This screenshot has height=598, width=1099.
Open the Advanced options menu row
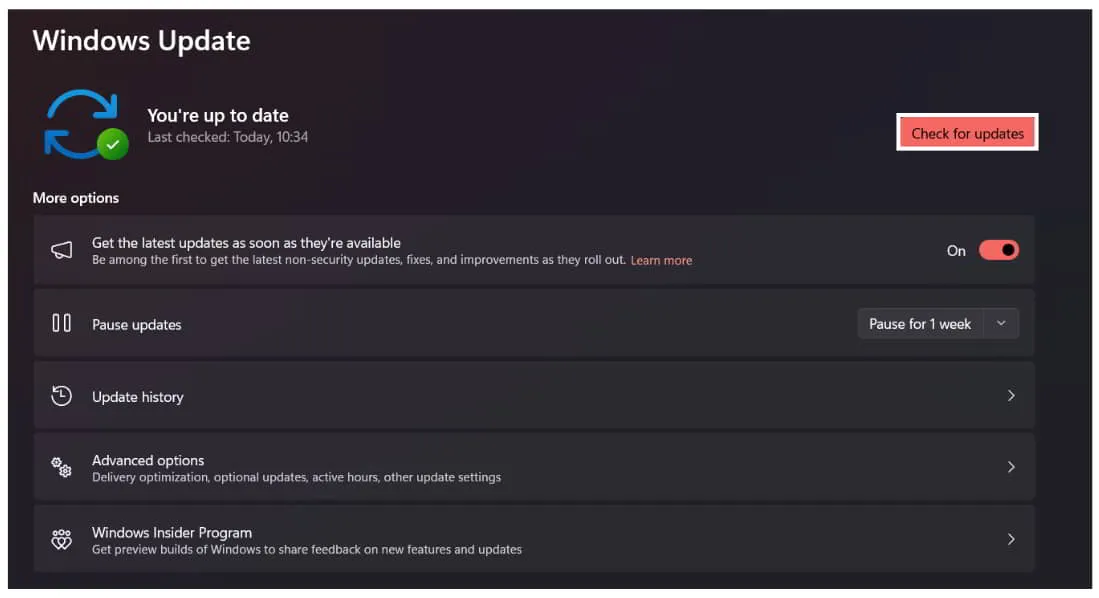[x=500, y=467]
